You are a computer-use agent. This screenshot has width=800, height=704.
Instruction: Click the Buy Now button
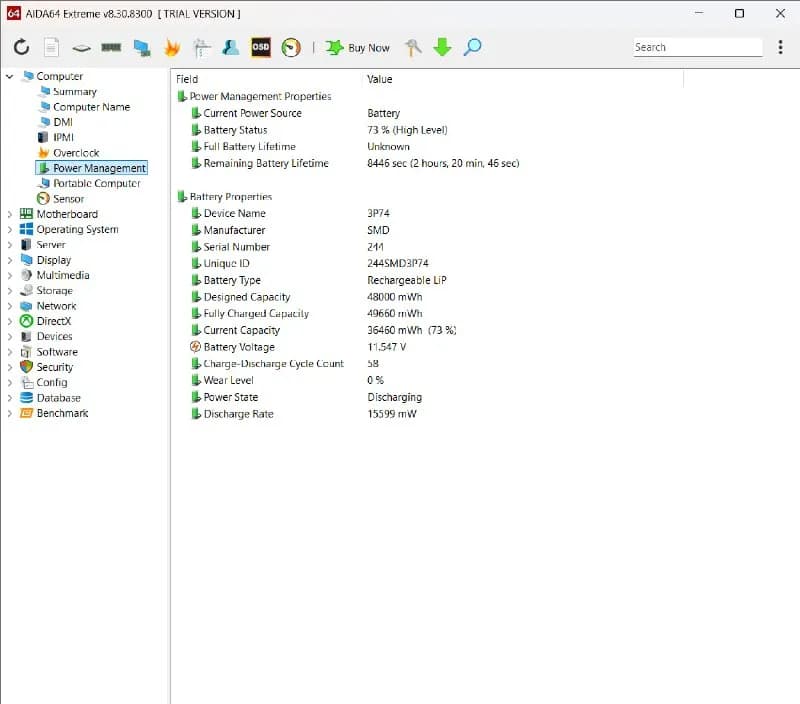coord(358,47)
